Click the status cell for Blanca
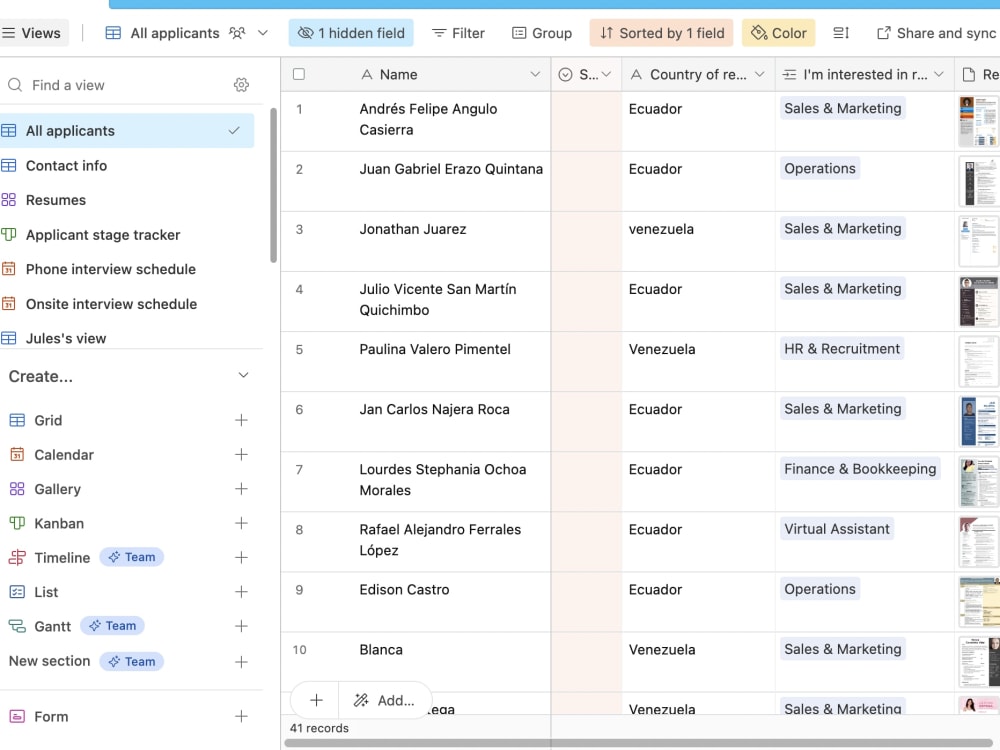Image resolution: width=1000 pixels, height=750 pixels. click(x=586, y=662)
